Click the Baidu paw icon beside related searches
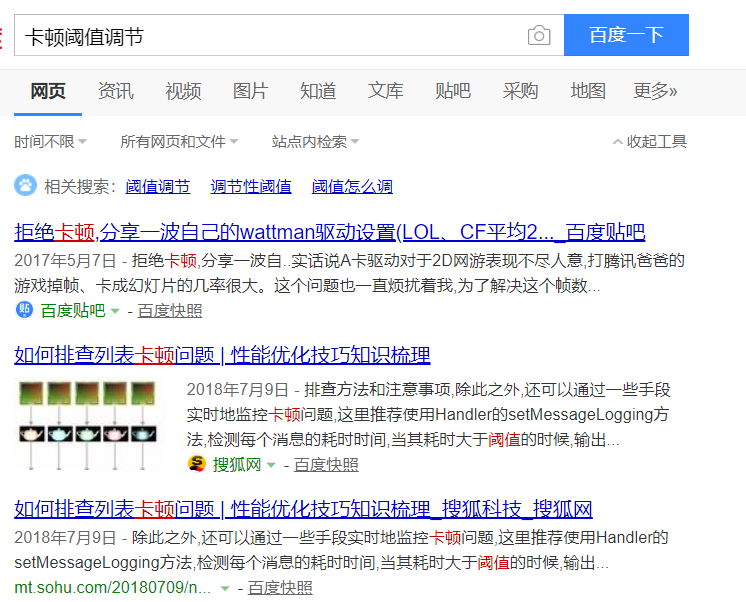 tap(24, 186)
